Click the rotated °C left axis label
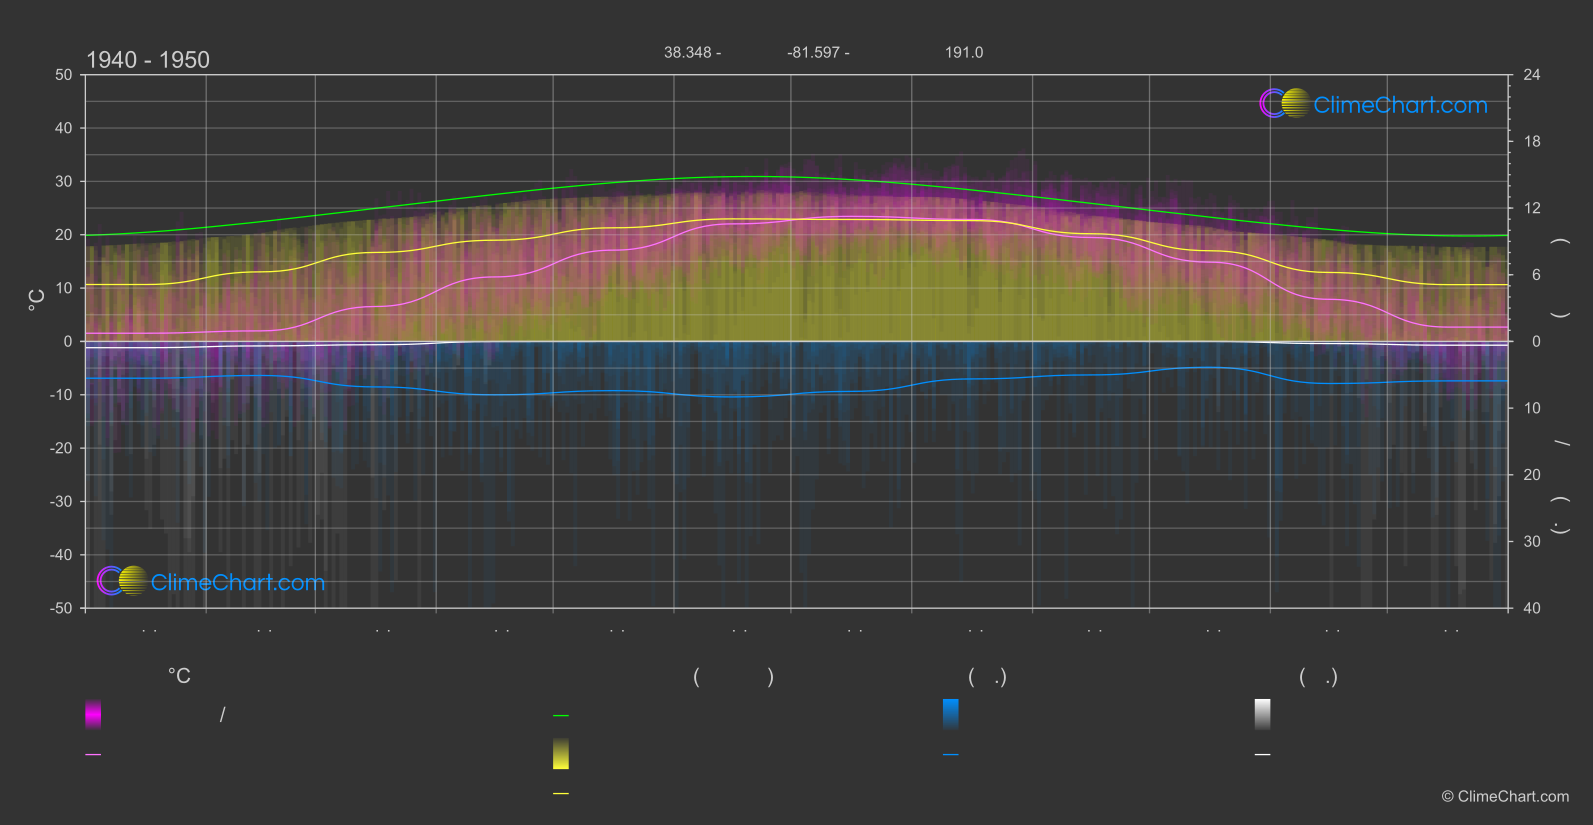 pyautogui.click(x=37, y=300)
